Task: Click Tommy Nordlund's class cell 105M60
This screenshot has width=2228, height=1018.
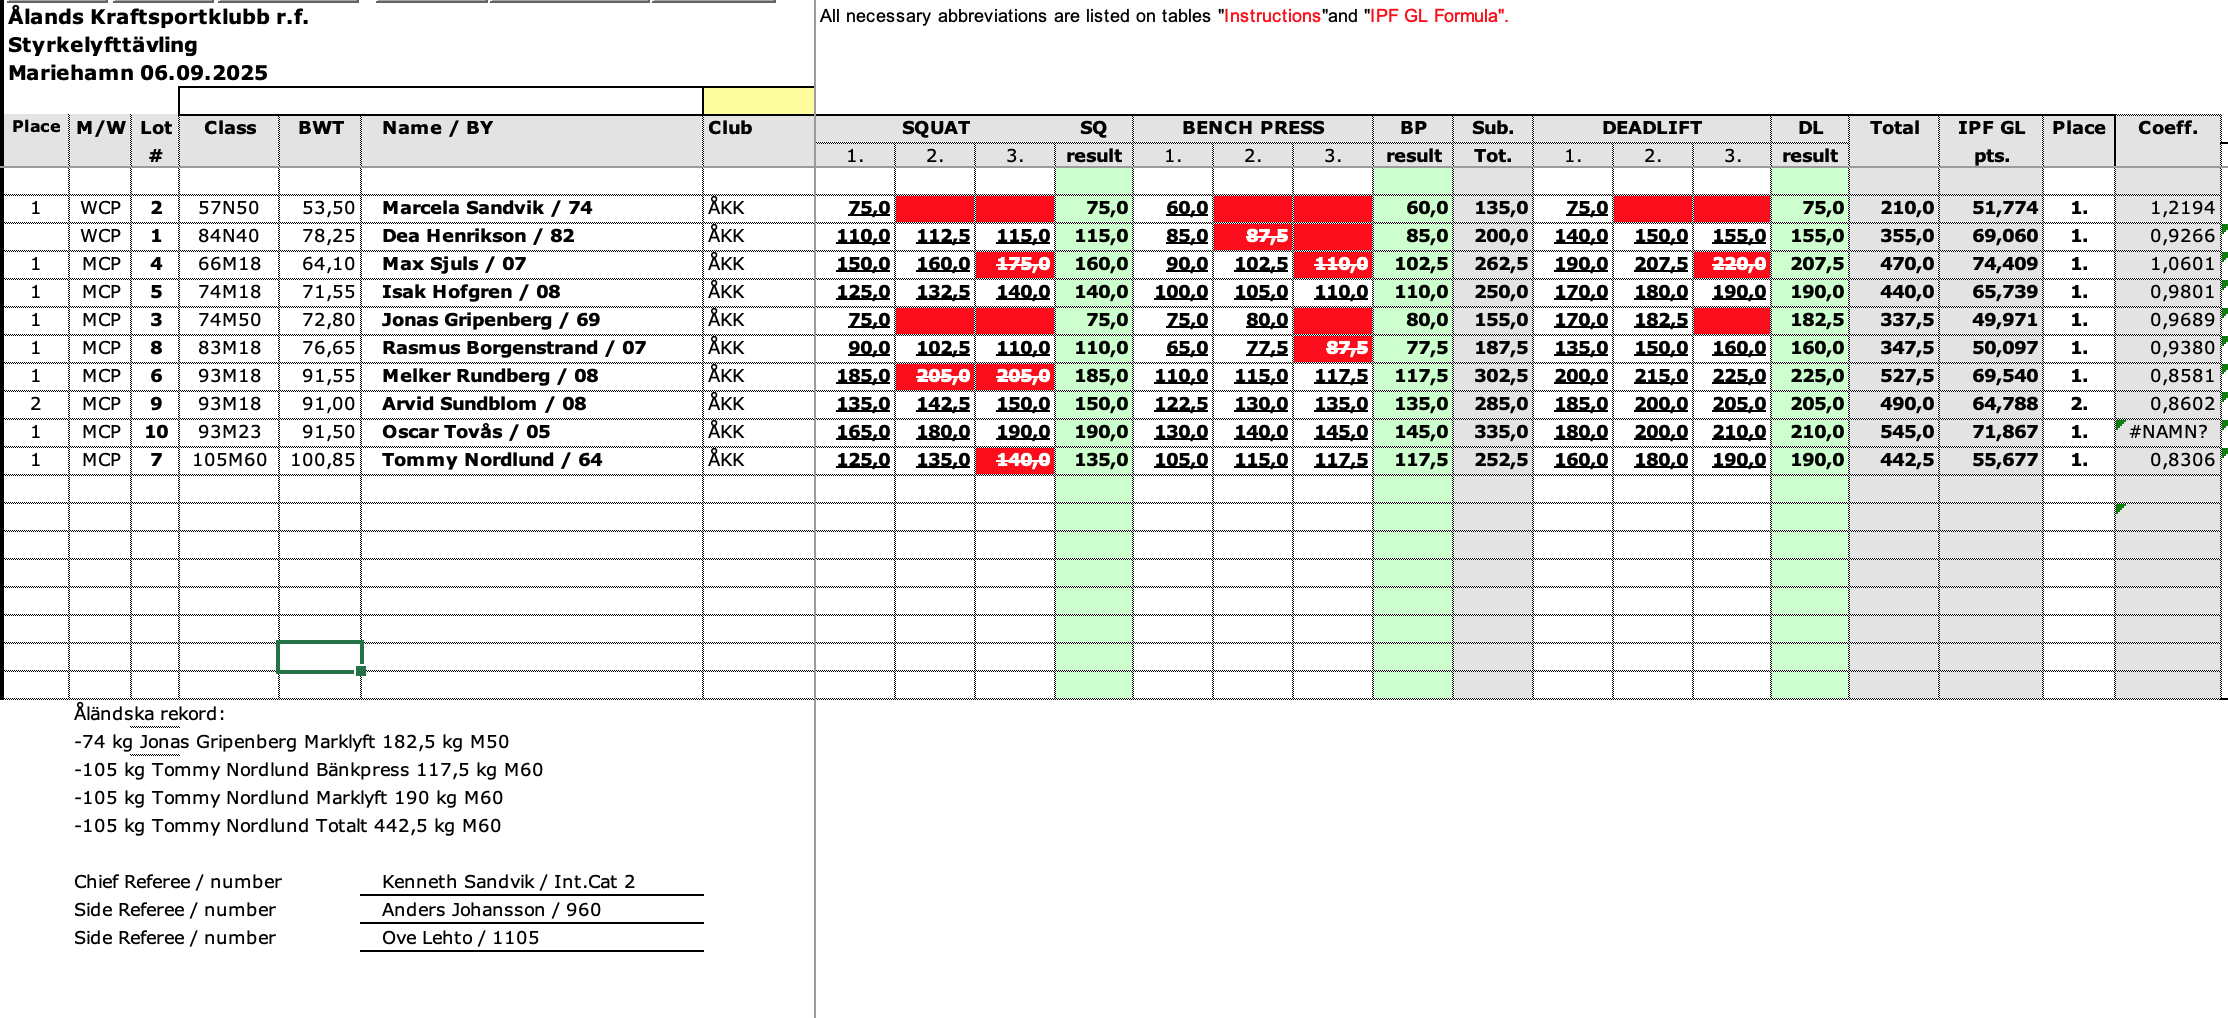Action: click(229, 460)
